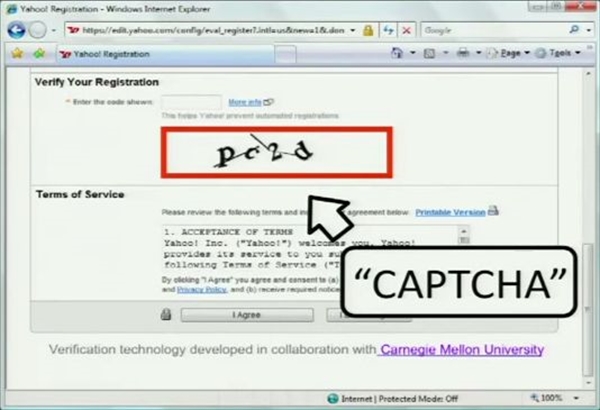Click the security lock icon
This screenshot has width=600, height=410.
[x=368, y=30]
